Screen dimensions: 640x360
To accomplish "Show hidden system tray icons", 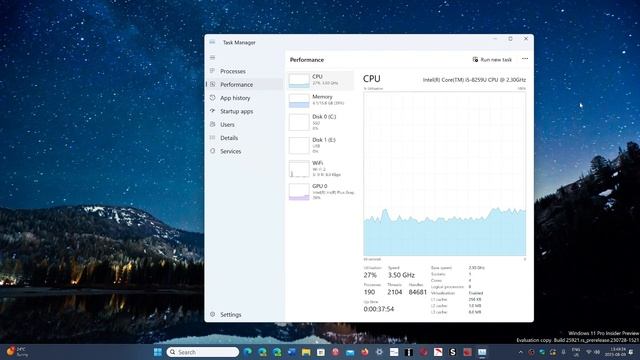I will 520,352.
